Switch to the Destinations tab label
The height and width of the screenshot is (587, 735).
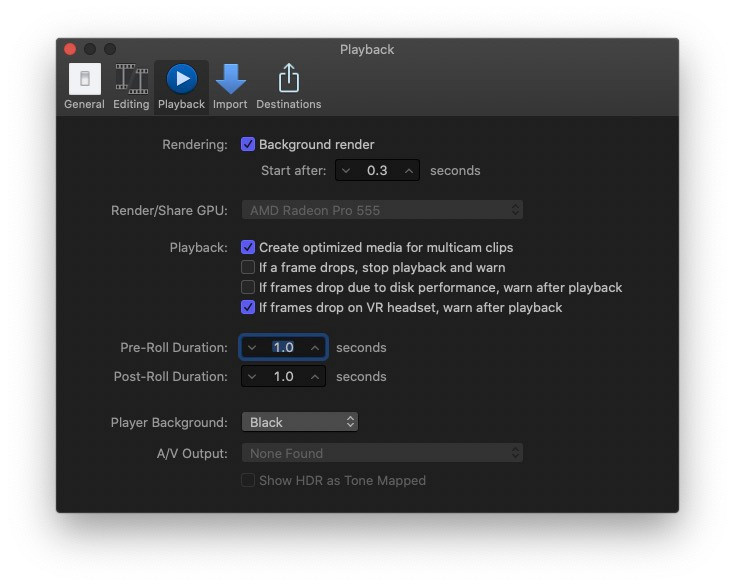pyautogui.click(x=289, y=104)
